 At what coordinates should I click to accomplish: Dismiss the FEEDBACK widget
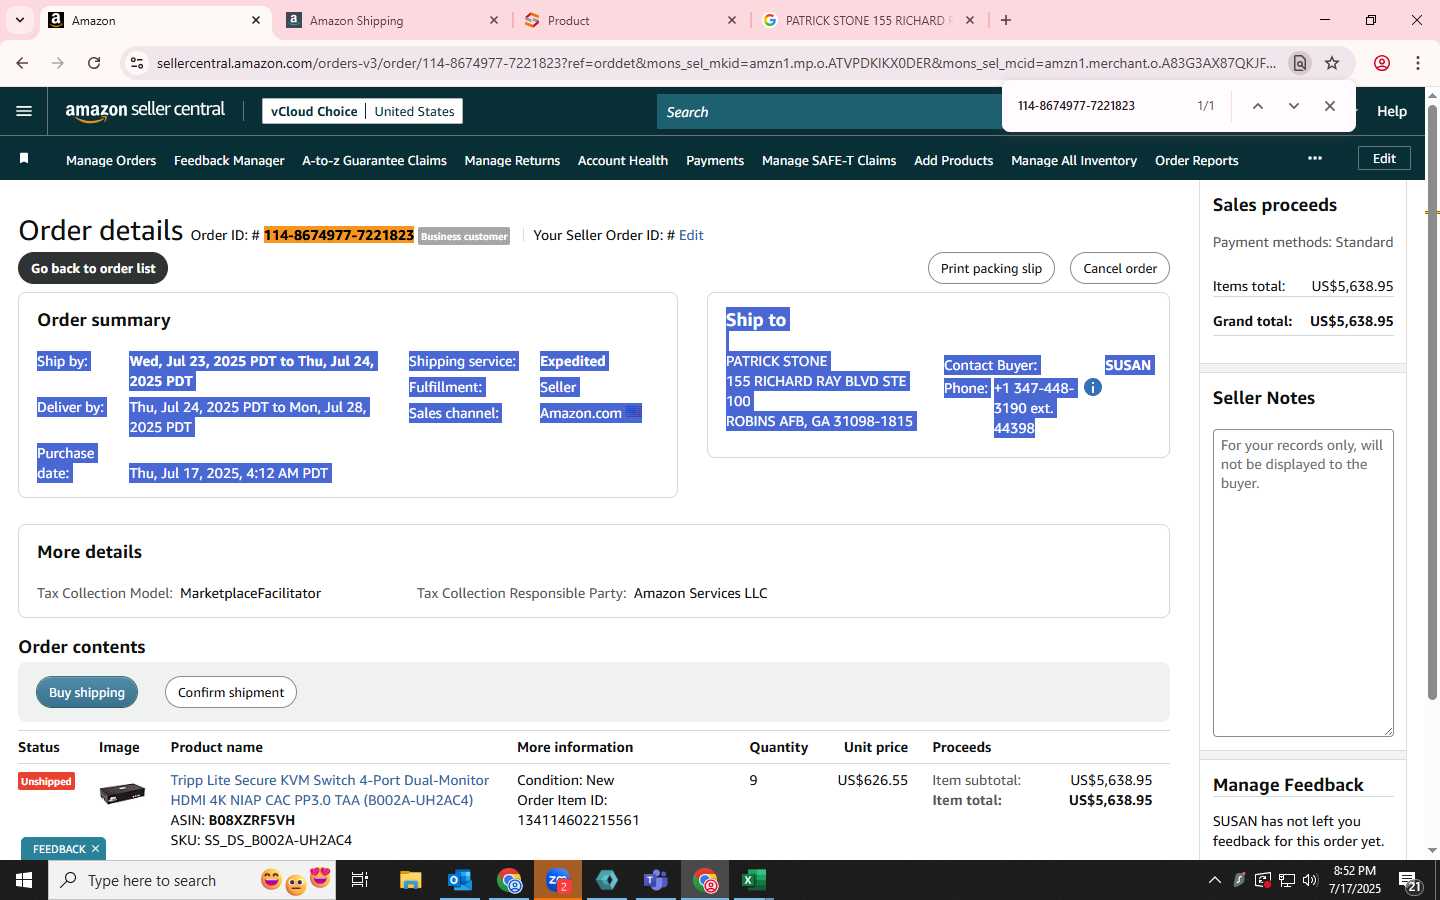pos(95,849)
